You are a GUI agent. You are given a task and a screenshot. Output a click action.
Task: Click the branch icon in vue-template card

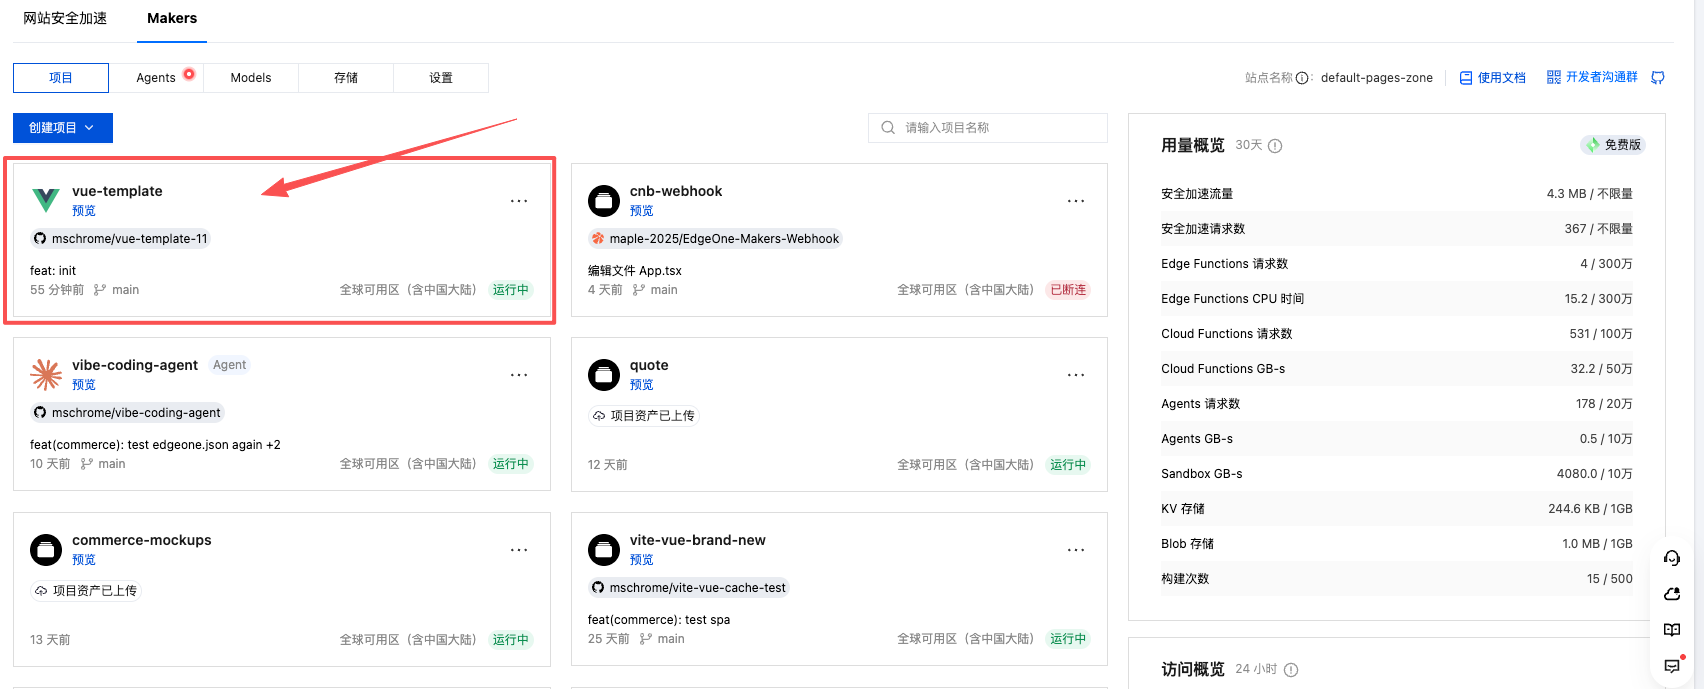tap(99, 290)
